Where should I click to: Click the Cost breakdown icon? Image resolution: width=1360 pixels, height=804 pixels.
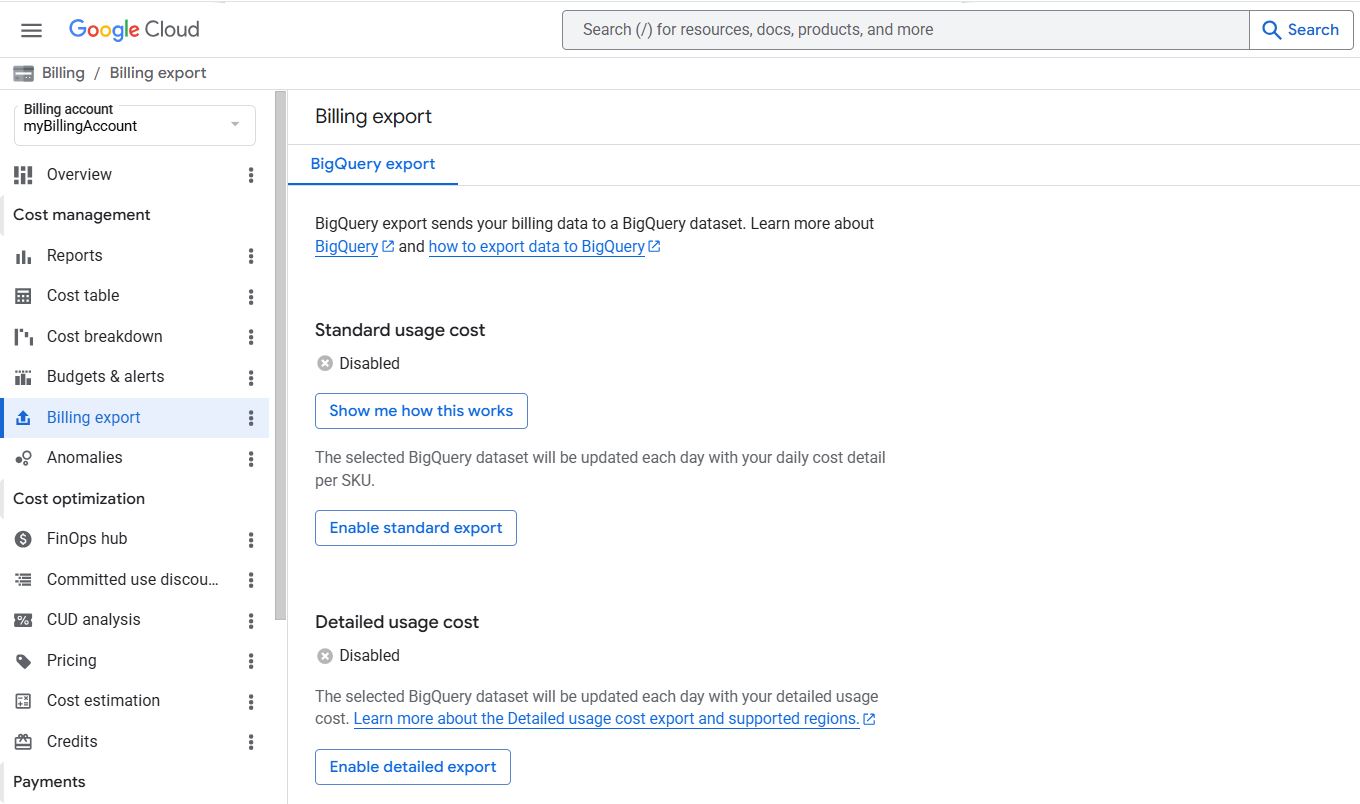(23, 337)
